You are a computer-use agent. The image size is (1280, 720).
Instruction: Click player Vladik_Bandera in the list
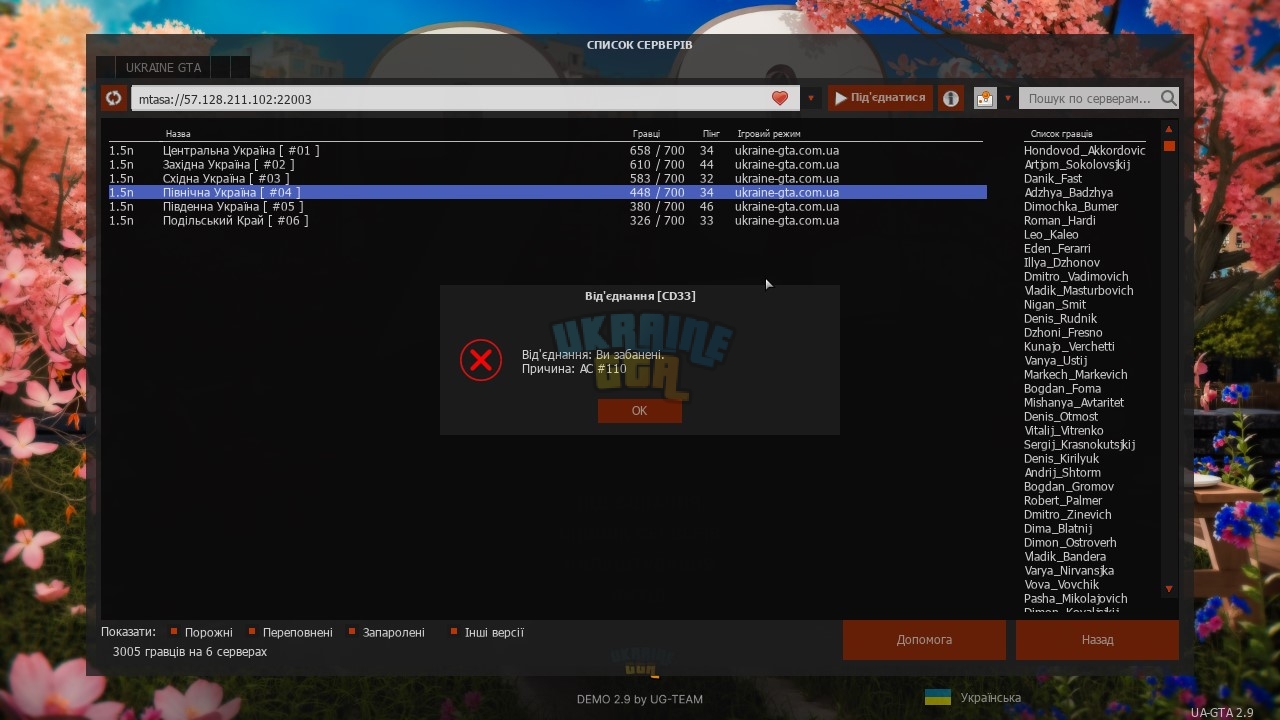tap(1065, 557)
